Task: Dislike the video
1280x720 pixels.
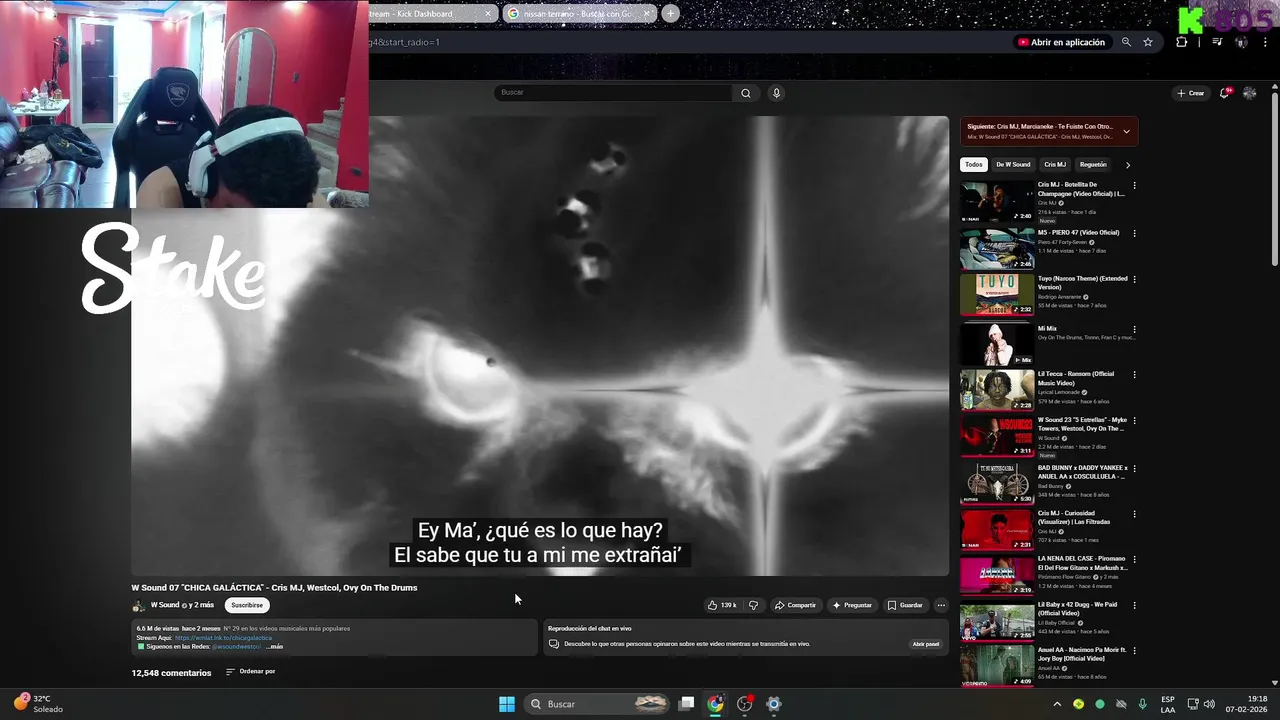Action: 754,605
